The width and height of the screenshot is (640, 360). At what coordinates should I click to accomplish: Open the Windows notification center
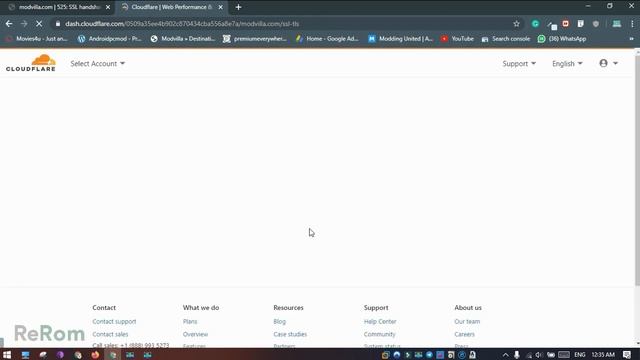(x=627, y=355)
